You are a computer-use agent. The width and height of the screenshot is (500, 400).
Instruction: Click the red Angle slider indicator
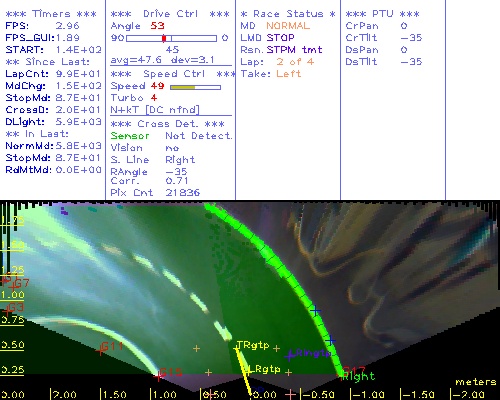(164, 38)
